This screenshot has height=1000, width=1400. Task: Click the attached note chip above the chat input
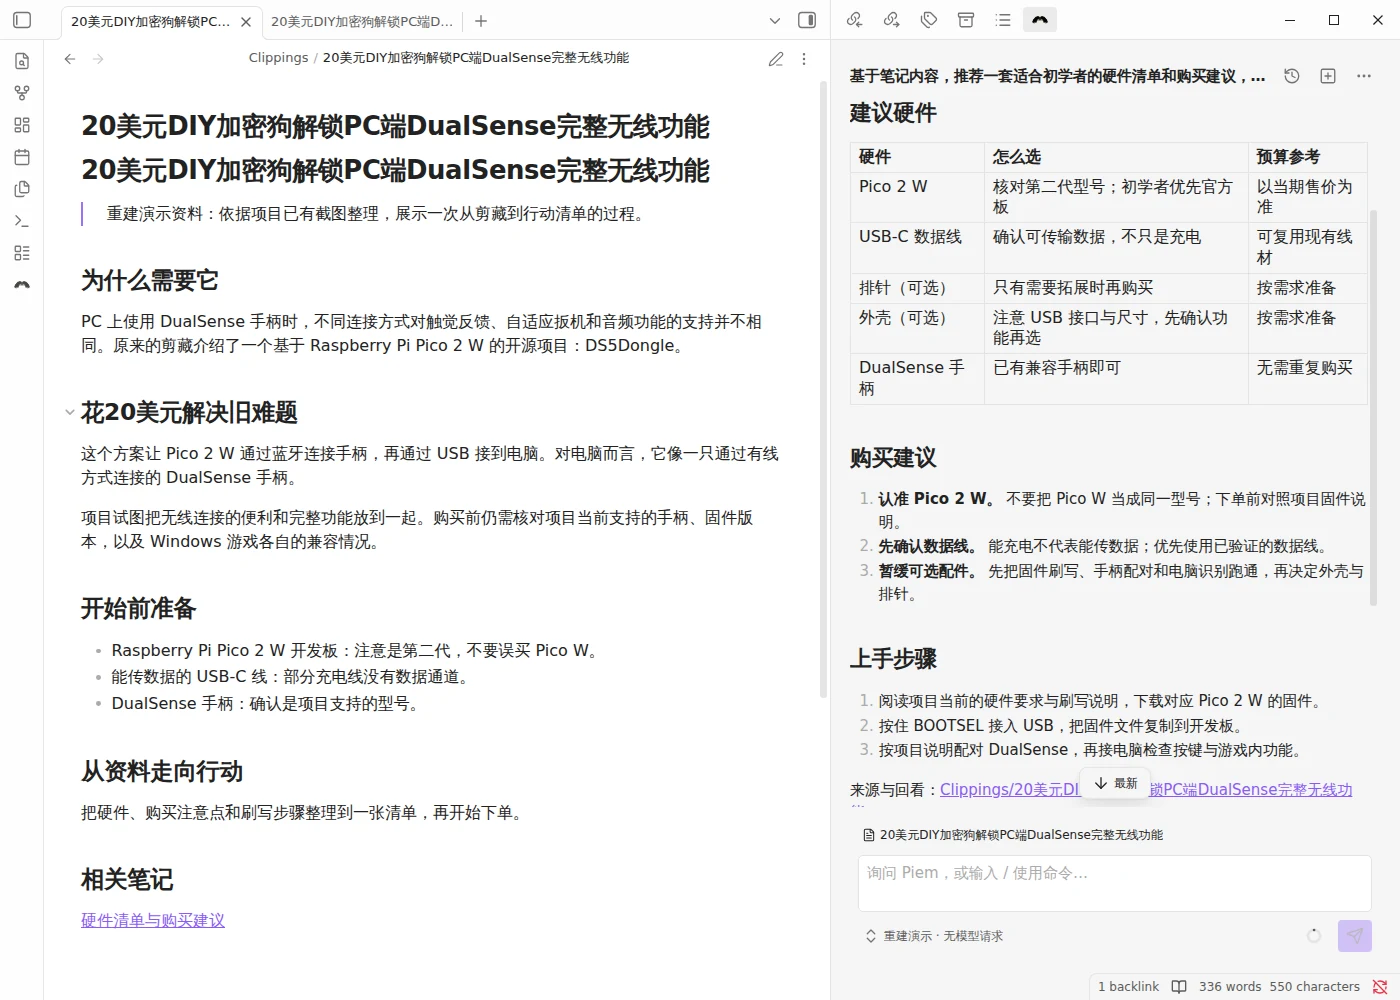[x=1012, y=835]
